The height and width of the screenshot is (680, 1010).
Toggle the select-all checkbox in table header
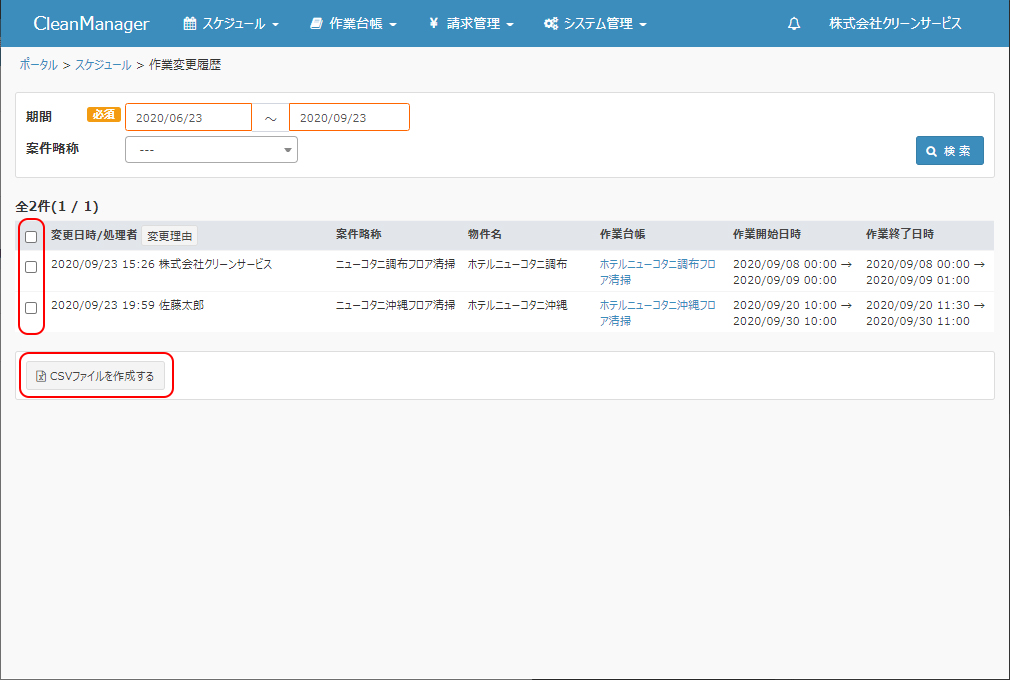coord(31,237)
